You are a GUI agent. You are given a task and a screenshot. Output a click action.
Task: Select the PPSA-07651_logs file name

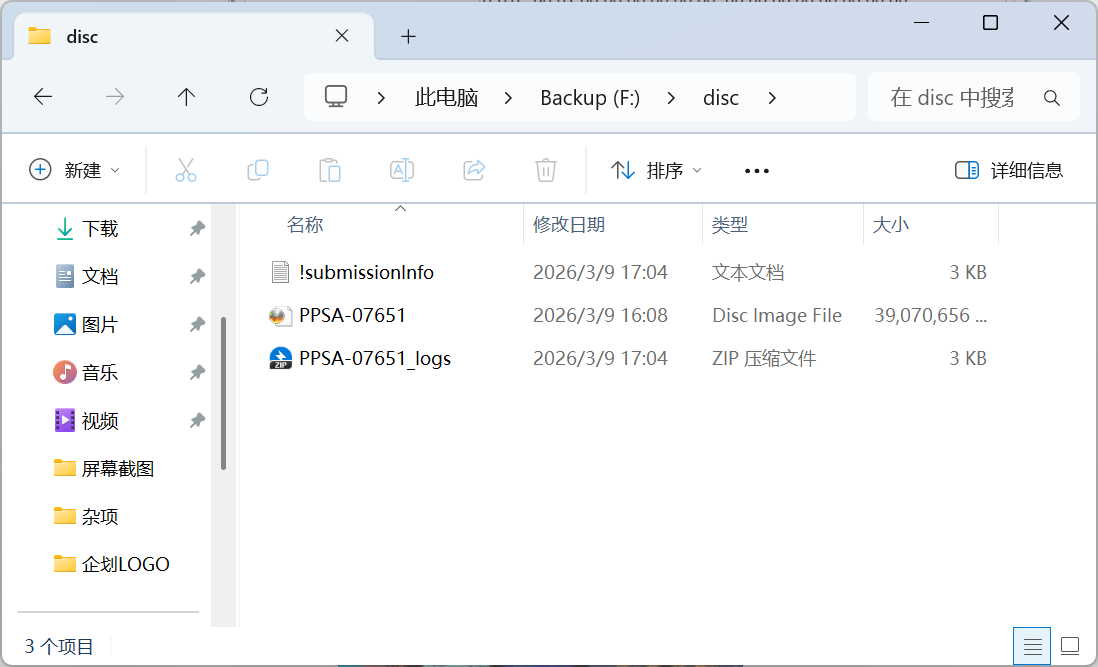375,358
